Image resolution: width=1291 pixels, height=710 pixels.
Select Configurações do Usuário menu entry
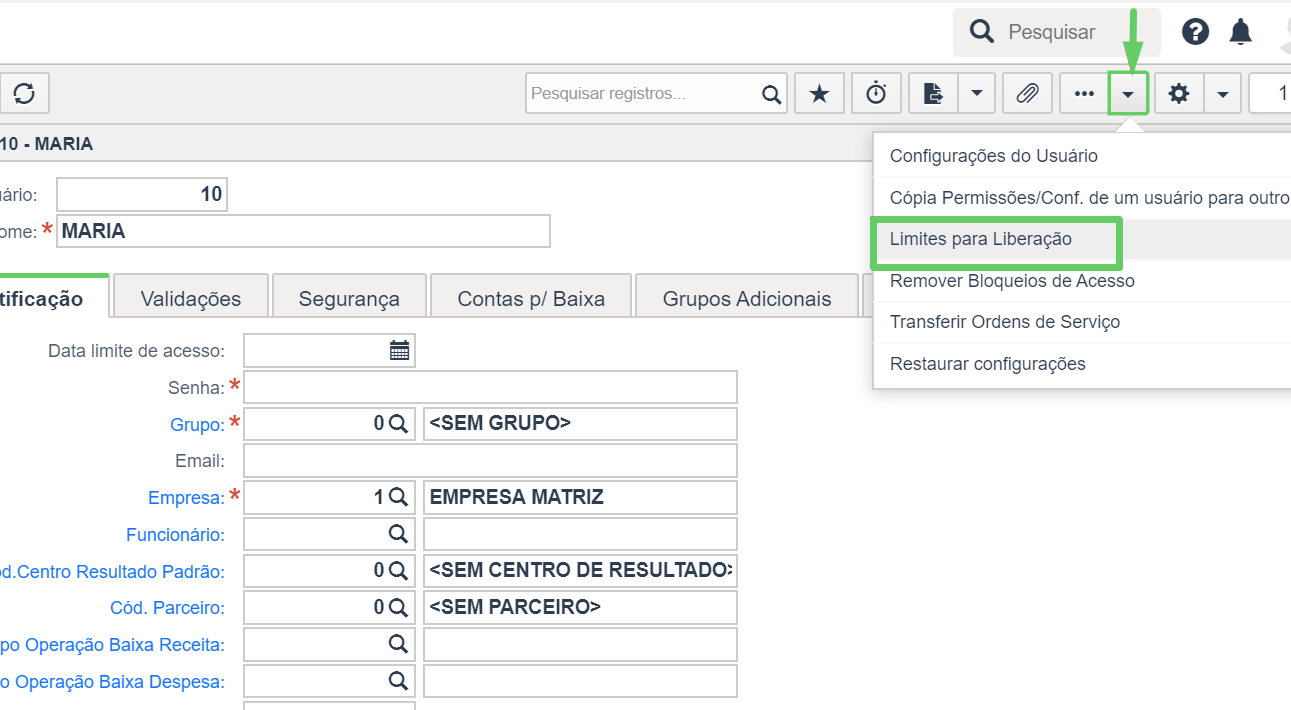pos(1082,156)
